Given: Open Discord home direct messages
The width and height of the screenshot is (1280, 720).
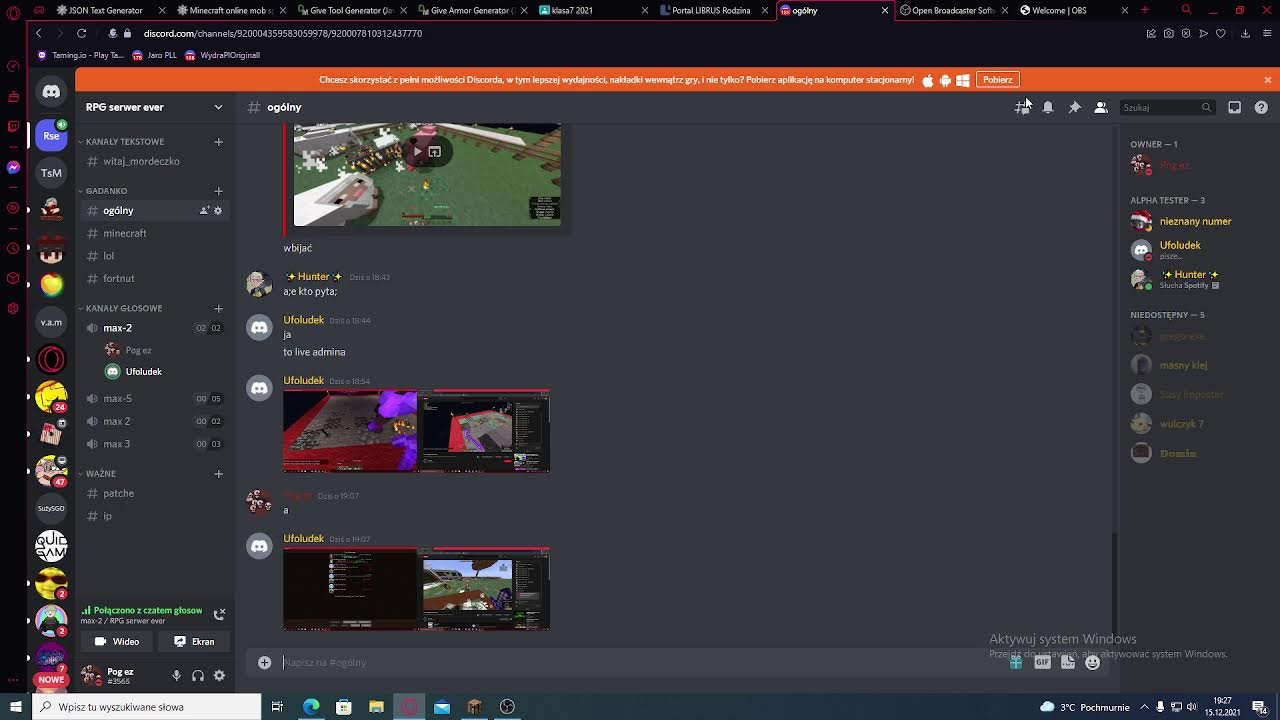Looking at the screenshot, I should [51, 91].
